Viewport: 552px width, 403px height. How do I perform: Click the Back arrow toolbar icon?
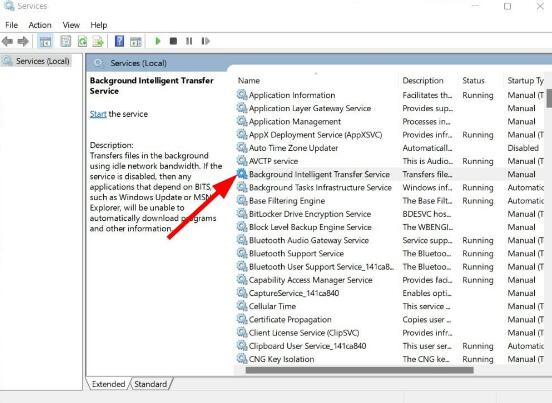tap(7, 42)
